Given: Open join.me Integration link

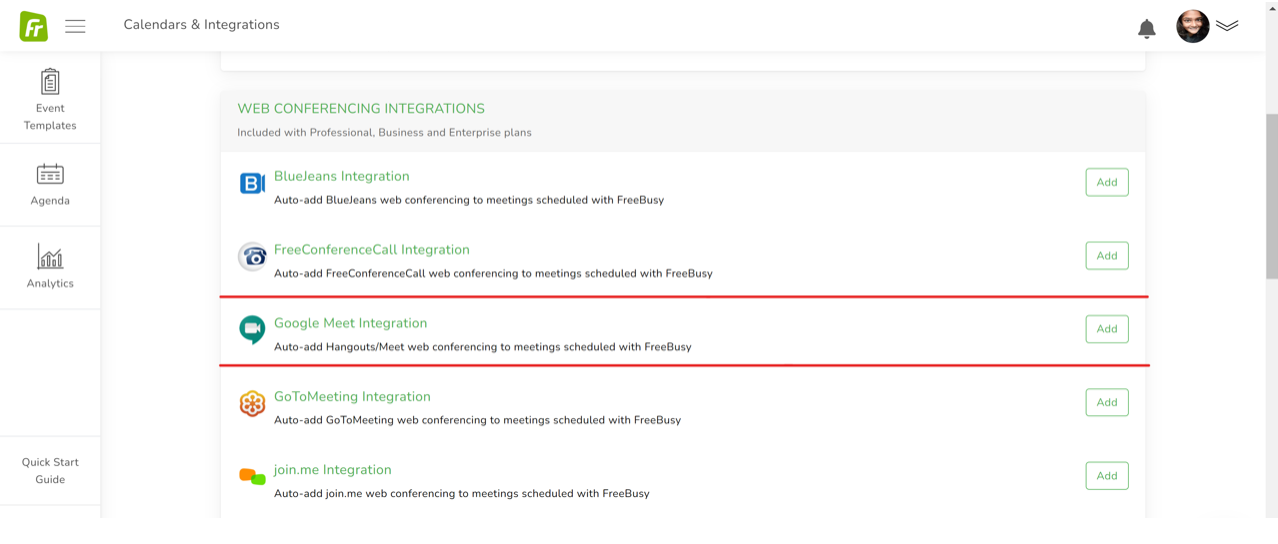Looking at the screenshot, I should click(x=333, y=470).
